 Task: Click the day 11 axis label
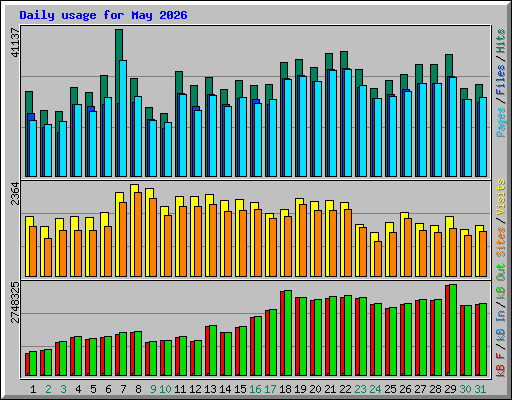click(x=180, y=389)
